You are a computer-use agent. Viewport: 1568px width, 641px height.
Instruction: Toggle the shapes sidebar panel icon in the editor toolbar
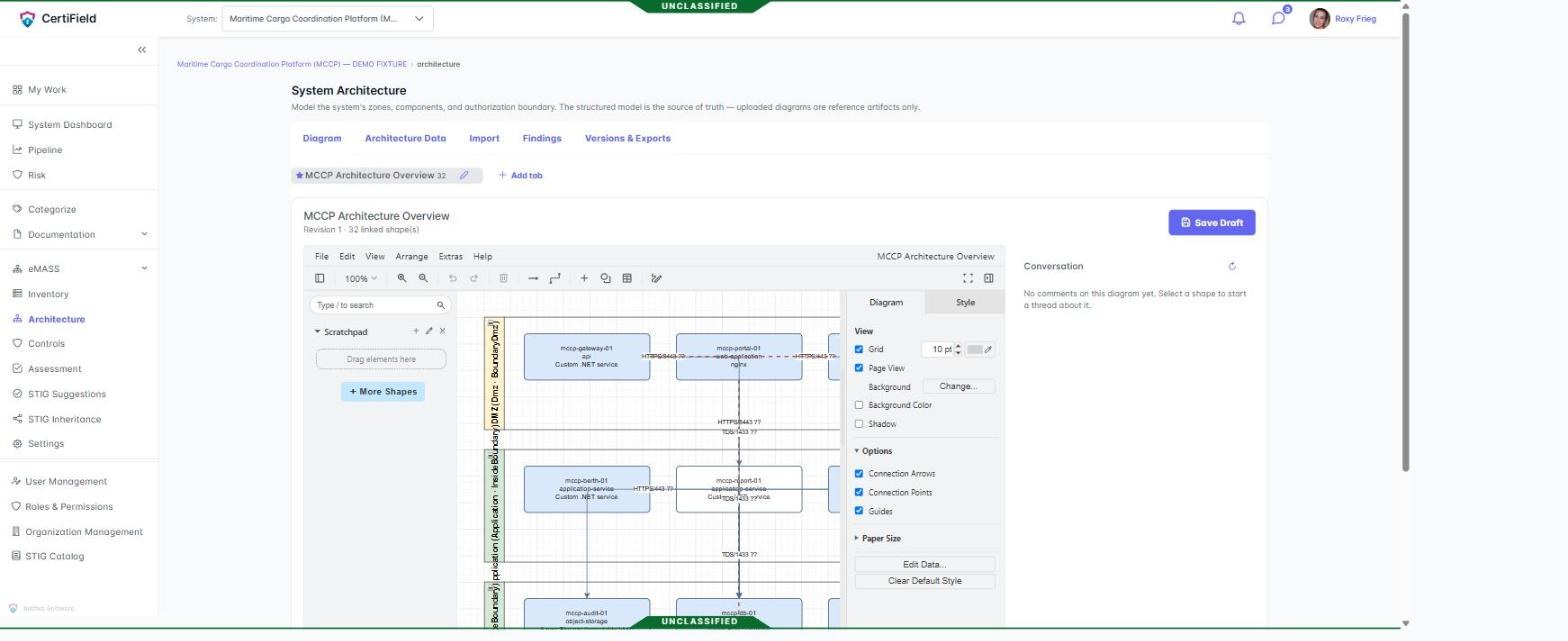click(320, 278)
